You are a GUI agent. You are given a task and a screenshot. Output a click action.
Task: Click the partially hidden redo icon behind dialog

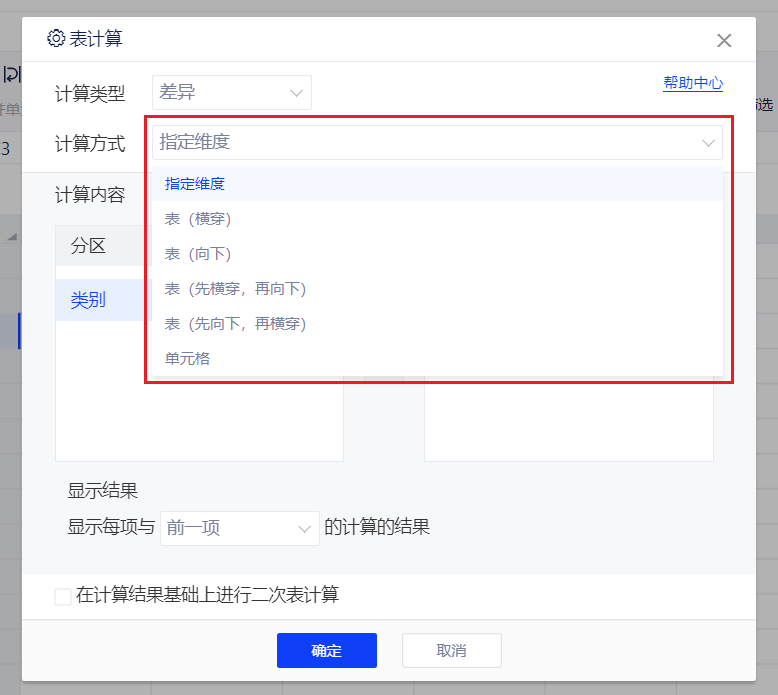[11, 75]
